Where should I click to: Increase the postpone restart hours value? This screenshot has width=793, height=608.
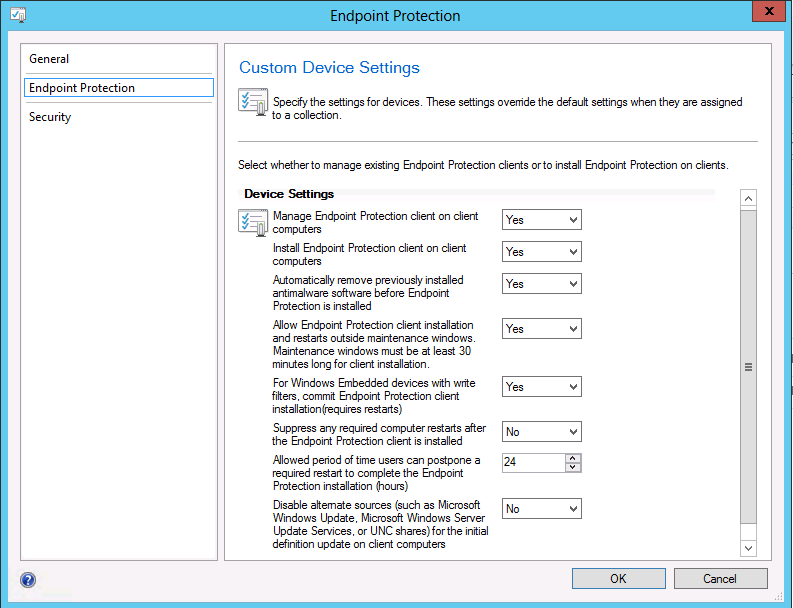pos(572,458)
